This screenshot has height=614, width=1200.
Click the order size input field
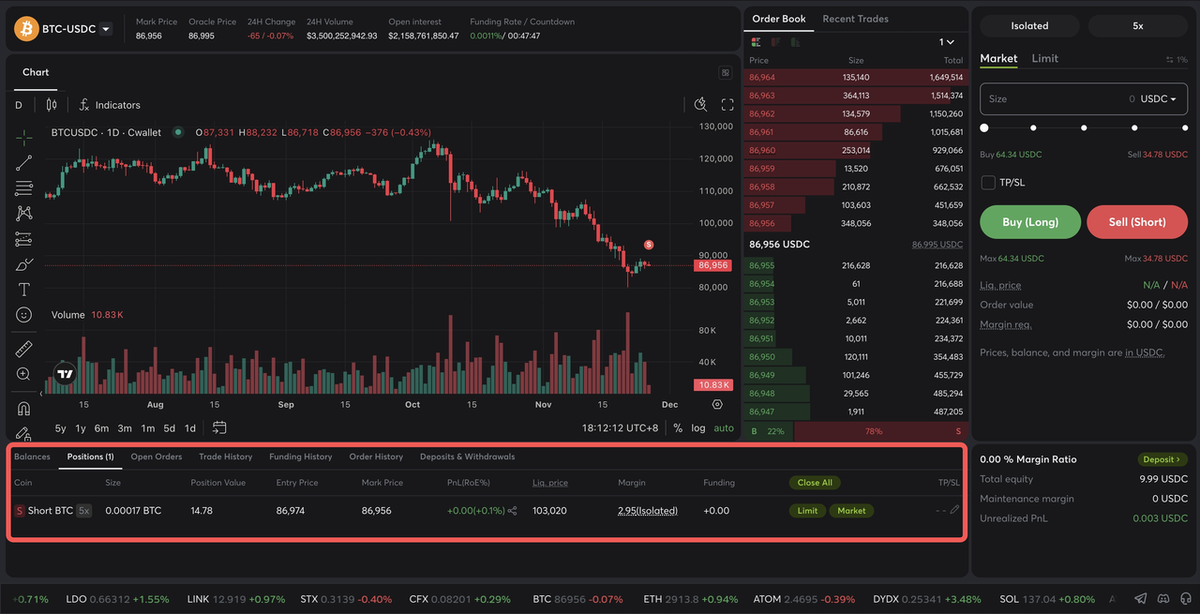1084,99
